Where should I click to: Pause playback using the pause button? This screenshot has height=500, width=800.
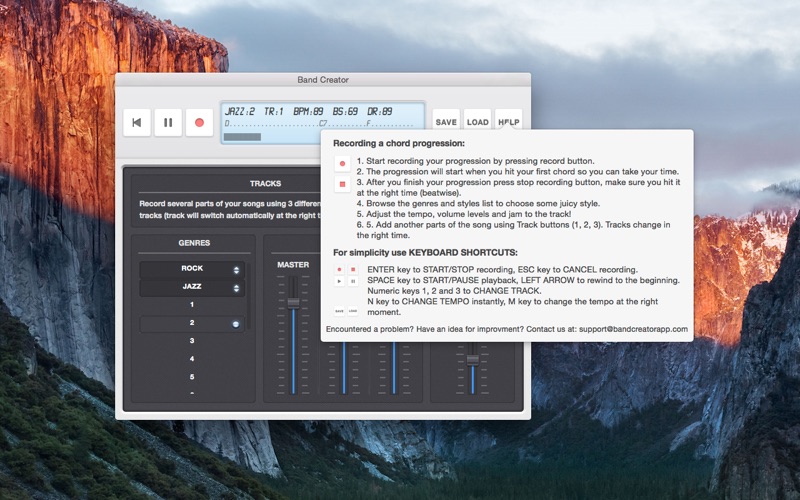coord(168,123)
